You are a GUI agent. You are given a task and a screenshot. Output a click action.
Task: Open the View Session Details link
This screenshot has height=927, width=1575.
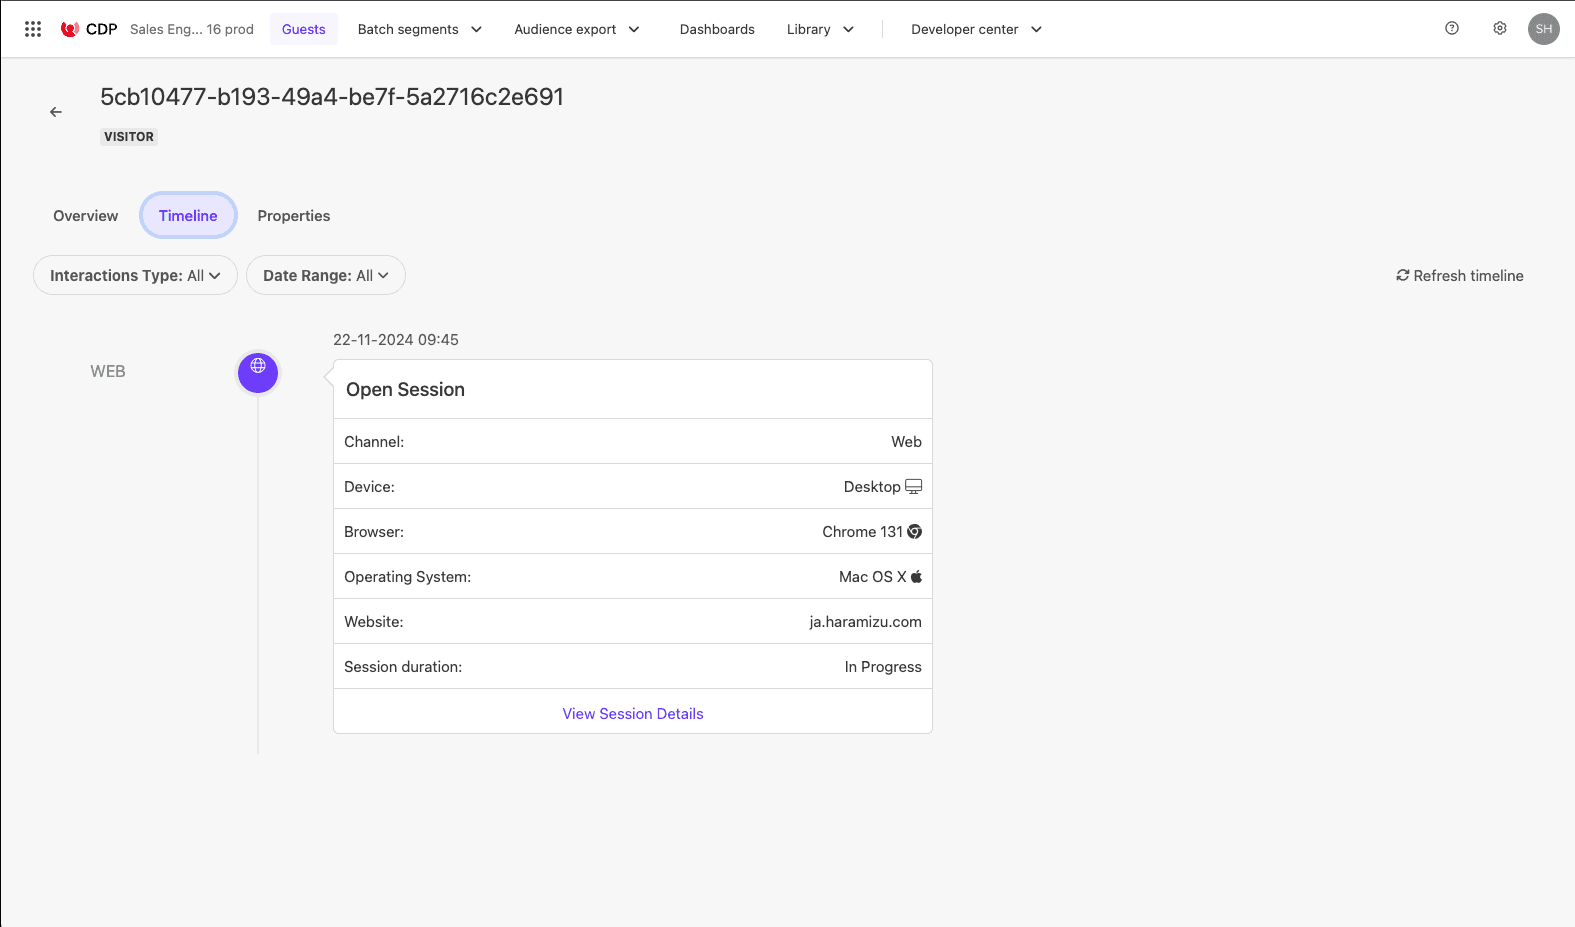click(x=633, y=714)
